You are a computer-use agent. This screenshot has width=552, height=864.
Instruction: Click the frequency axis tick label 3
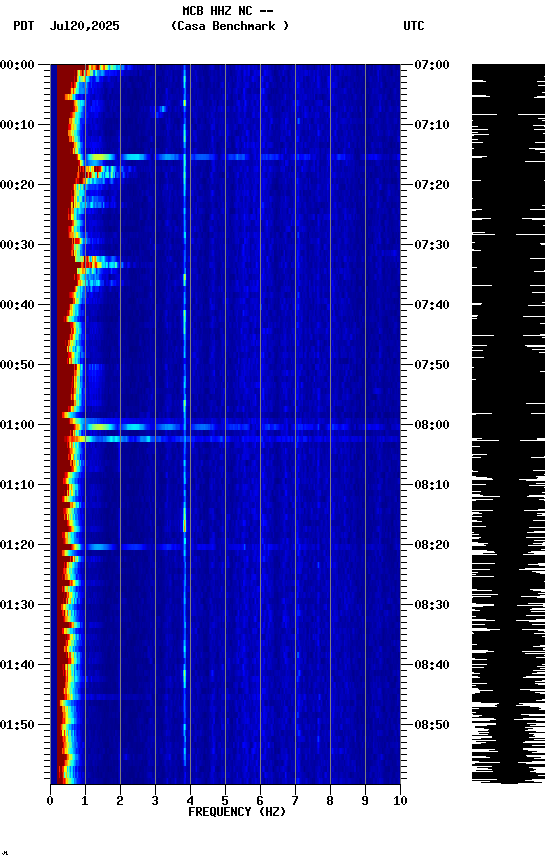(x=155, y=801)
